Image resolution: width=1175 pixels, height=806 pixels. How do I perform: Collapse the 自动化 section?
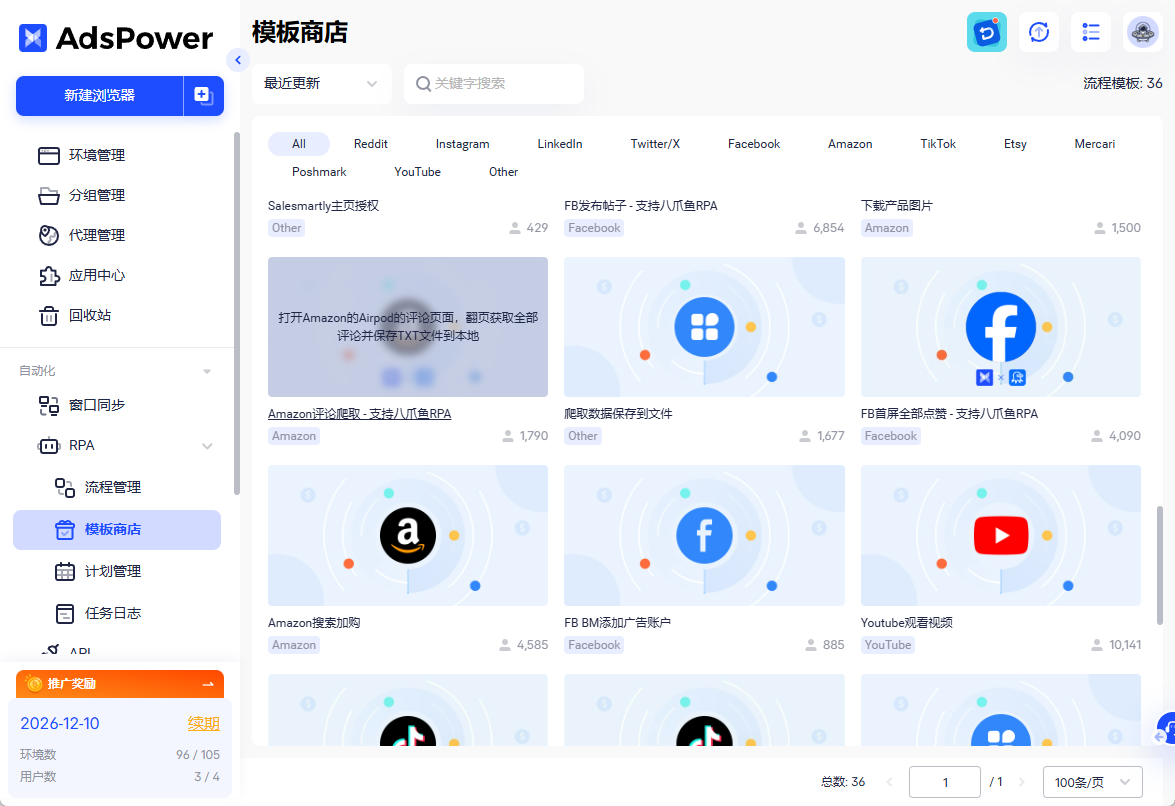coord(207,372)
